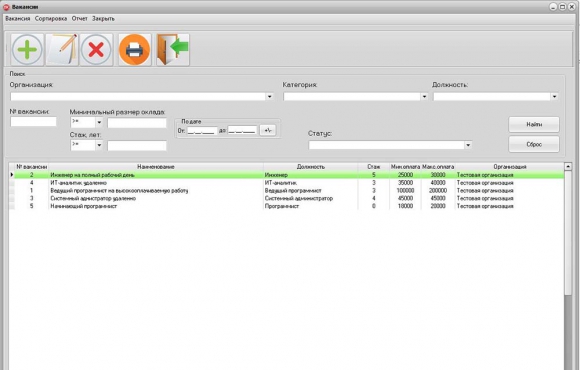Viewport: 580px width, 370px height.
Task: Open the Статус dropdown list
Action: pos(468,145)
